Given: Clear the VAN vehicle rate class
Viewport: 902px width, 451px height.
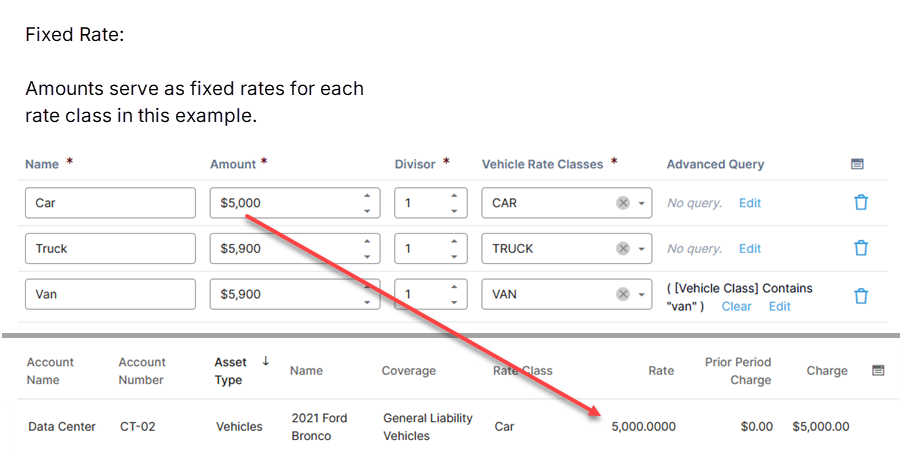Looking at the screenshot, I should pos(623,295).
